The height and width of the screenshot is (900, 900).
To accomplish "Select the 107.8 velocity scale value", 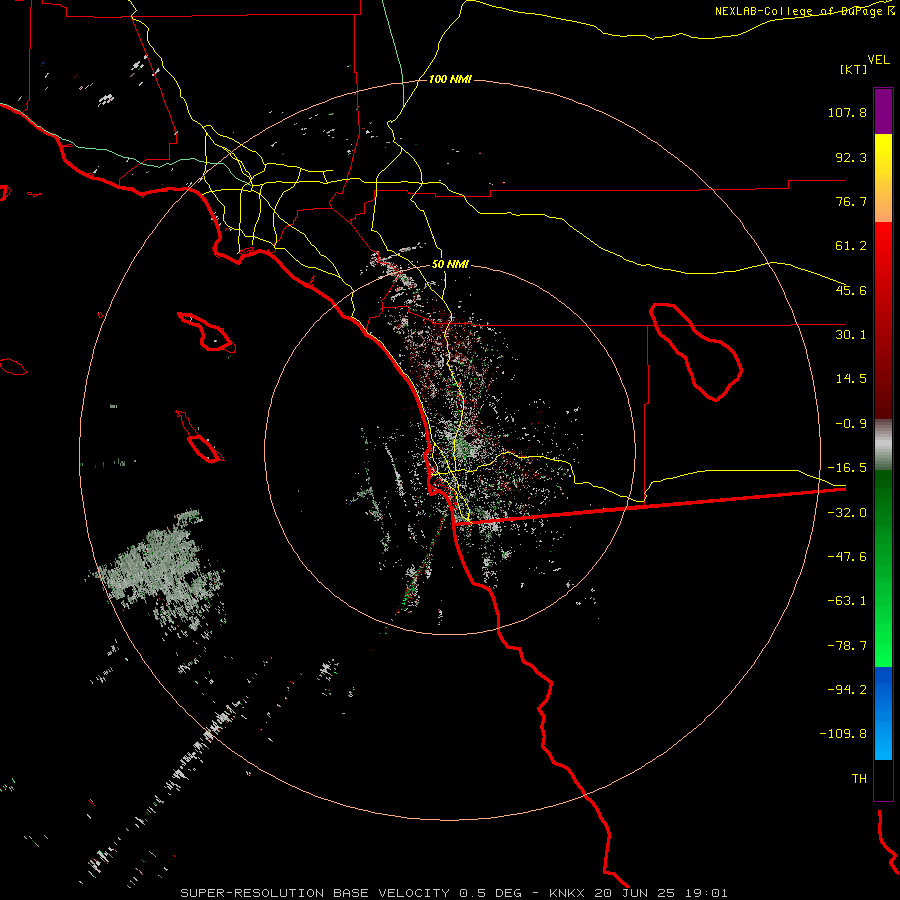I will (847, 112).
